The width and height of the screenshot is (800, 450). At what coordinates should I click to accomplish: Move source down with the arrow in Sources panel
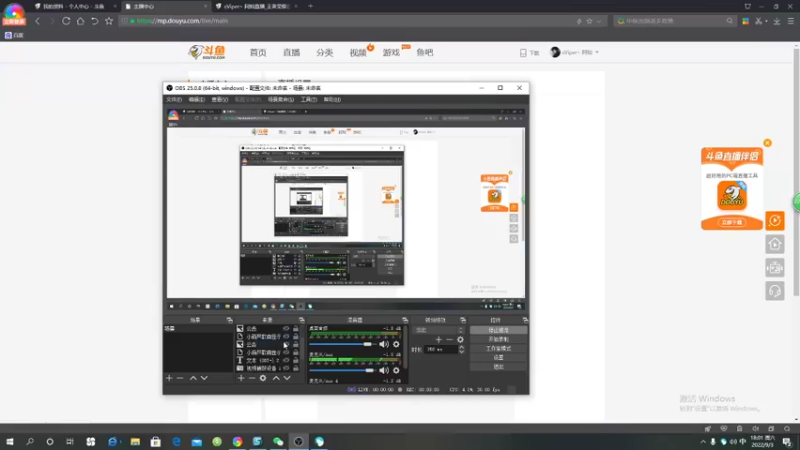click(x=287, y=378)
